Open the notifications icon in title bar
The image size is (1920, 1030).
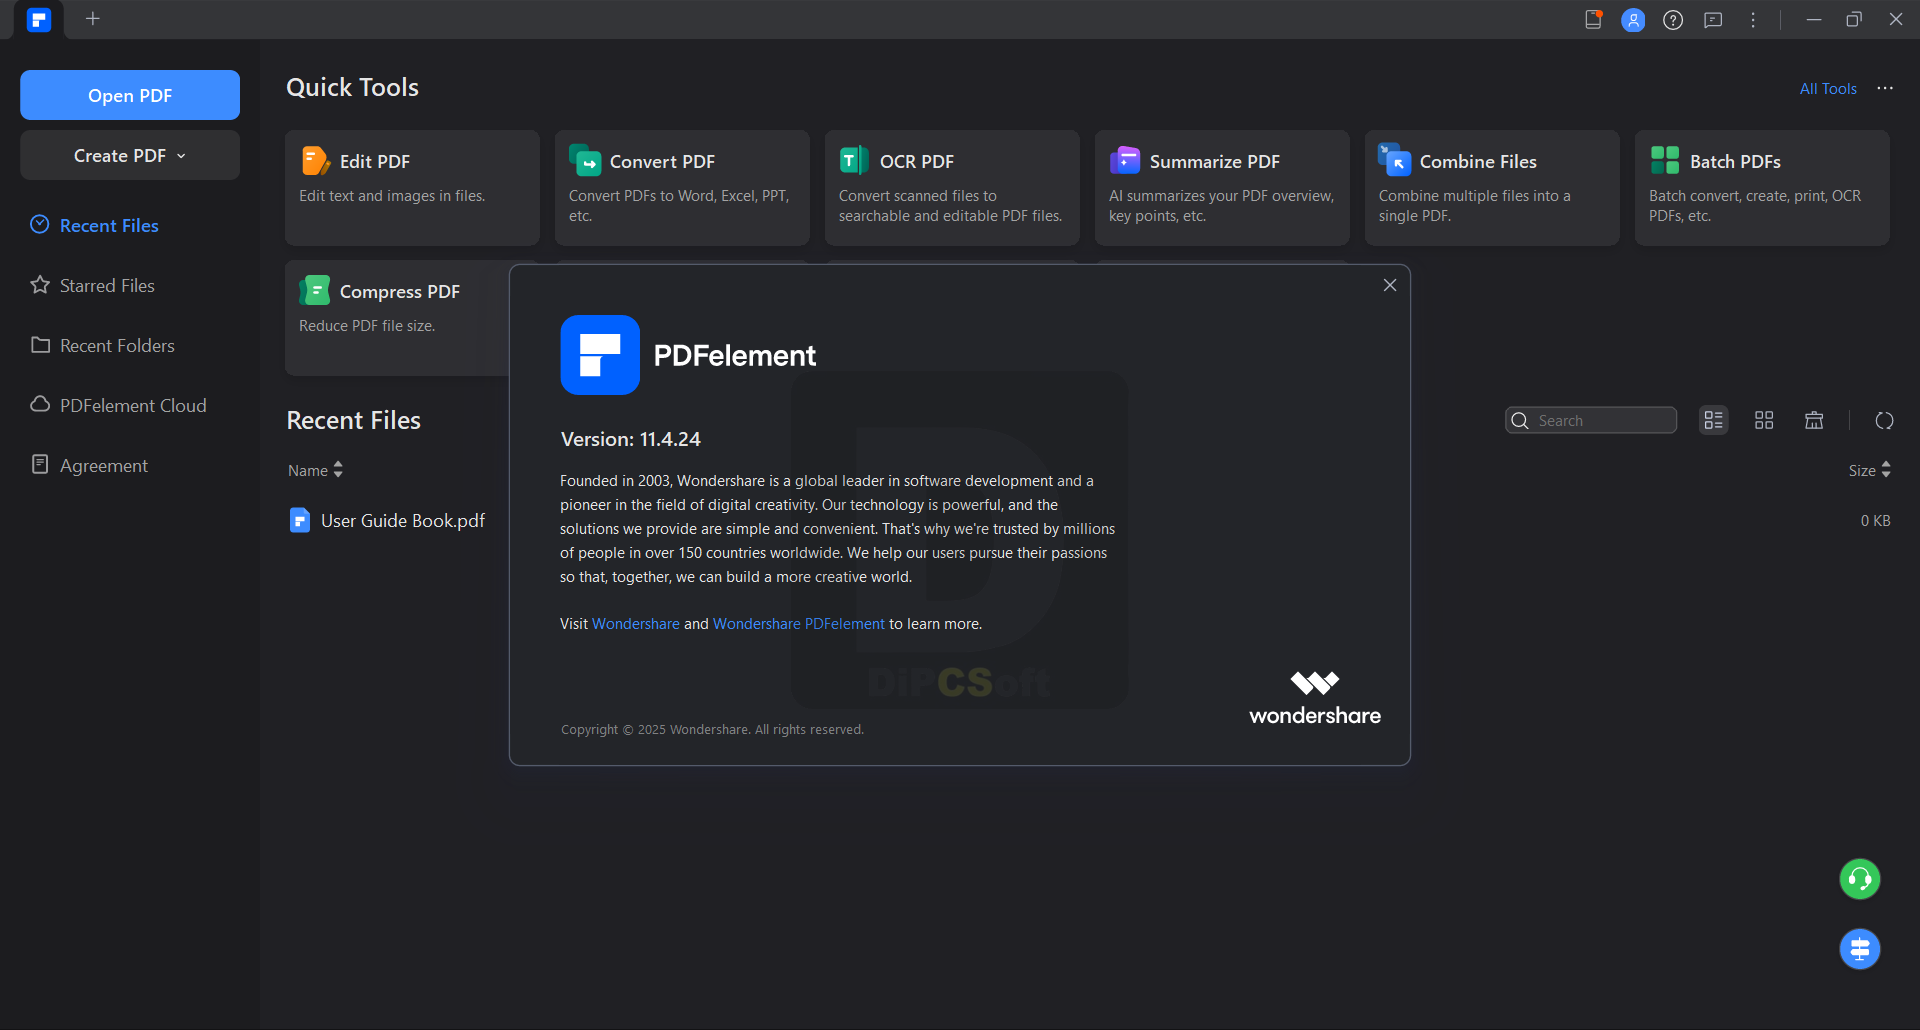click(x=1593, y=19)
